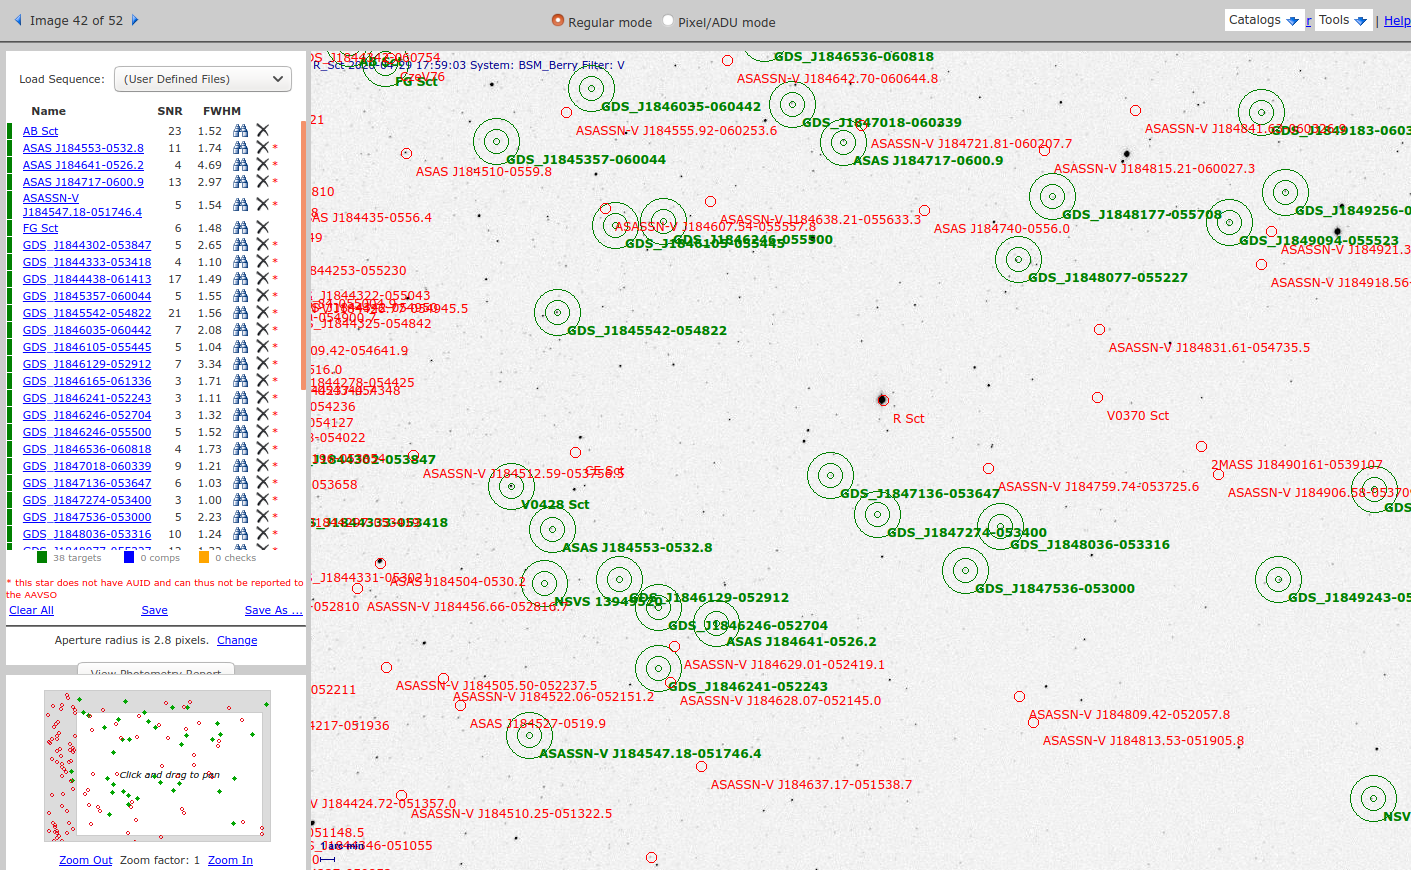Delete ASAS J184717-0600.9 with its X icon

click(263, 182)
